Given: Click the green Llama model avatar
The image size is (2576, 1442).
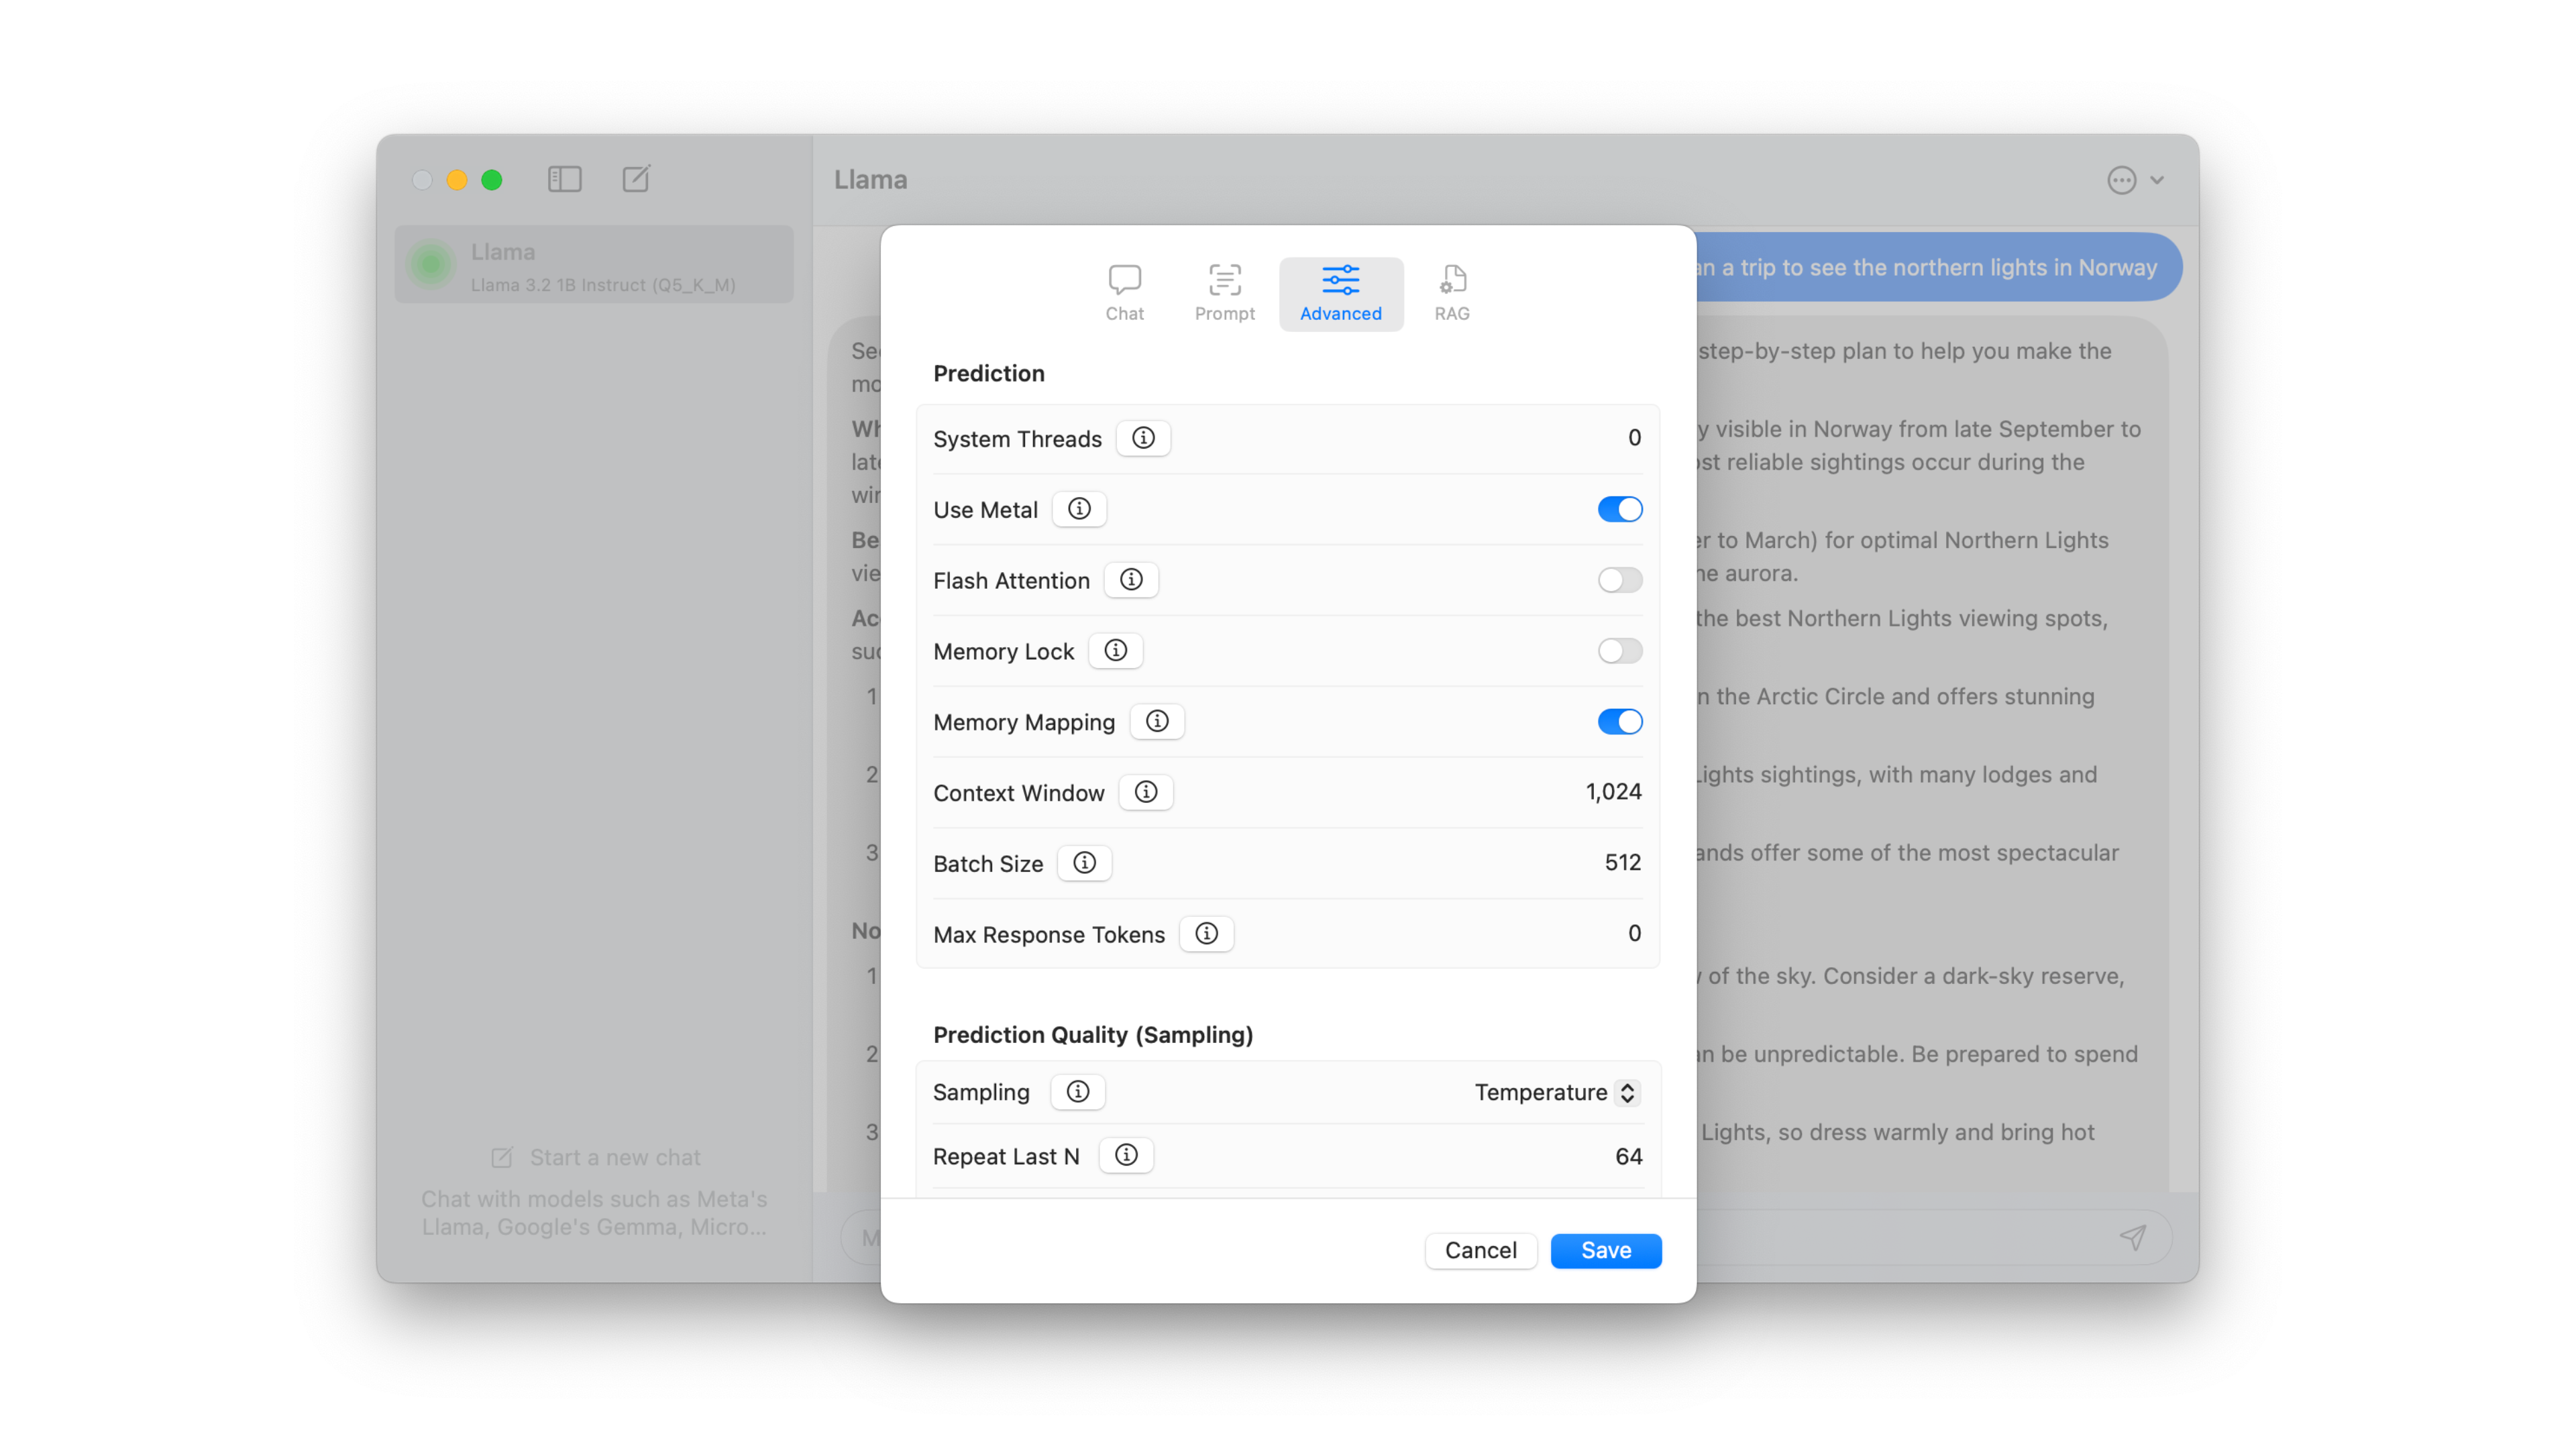Looking at the screenshot, I should [431, 265].
